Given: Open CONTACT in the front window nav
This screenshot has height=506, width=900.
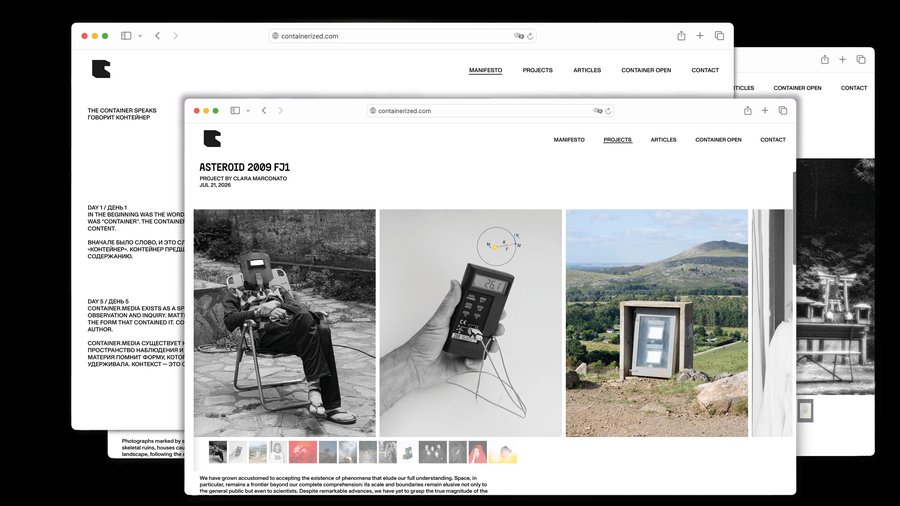Looking at the screenshot, I should click(x=773, y=140).
